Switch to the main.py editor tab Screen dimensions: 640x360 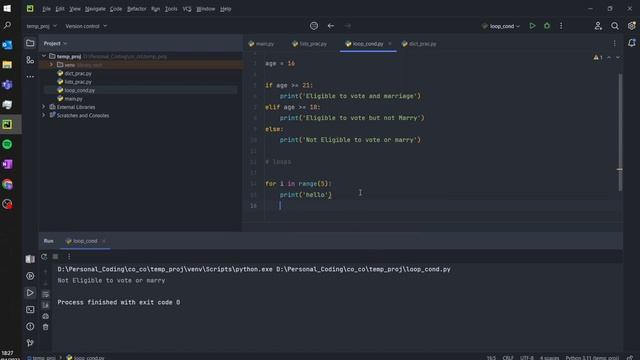(261, 44)
